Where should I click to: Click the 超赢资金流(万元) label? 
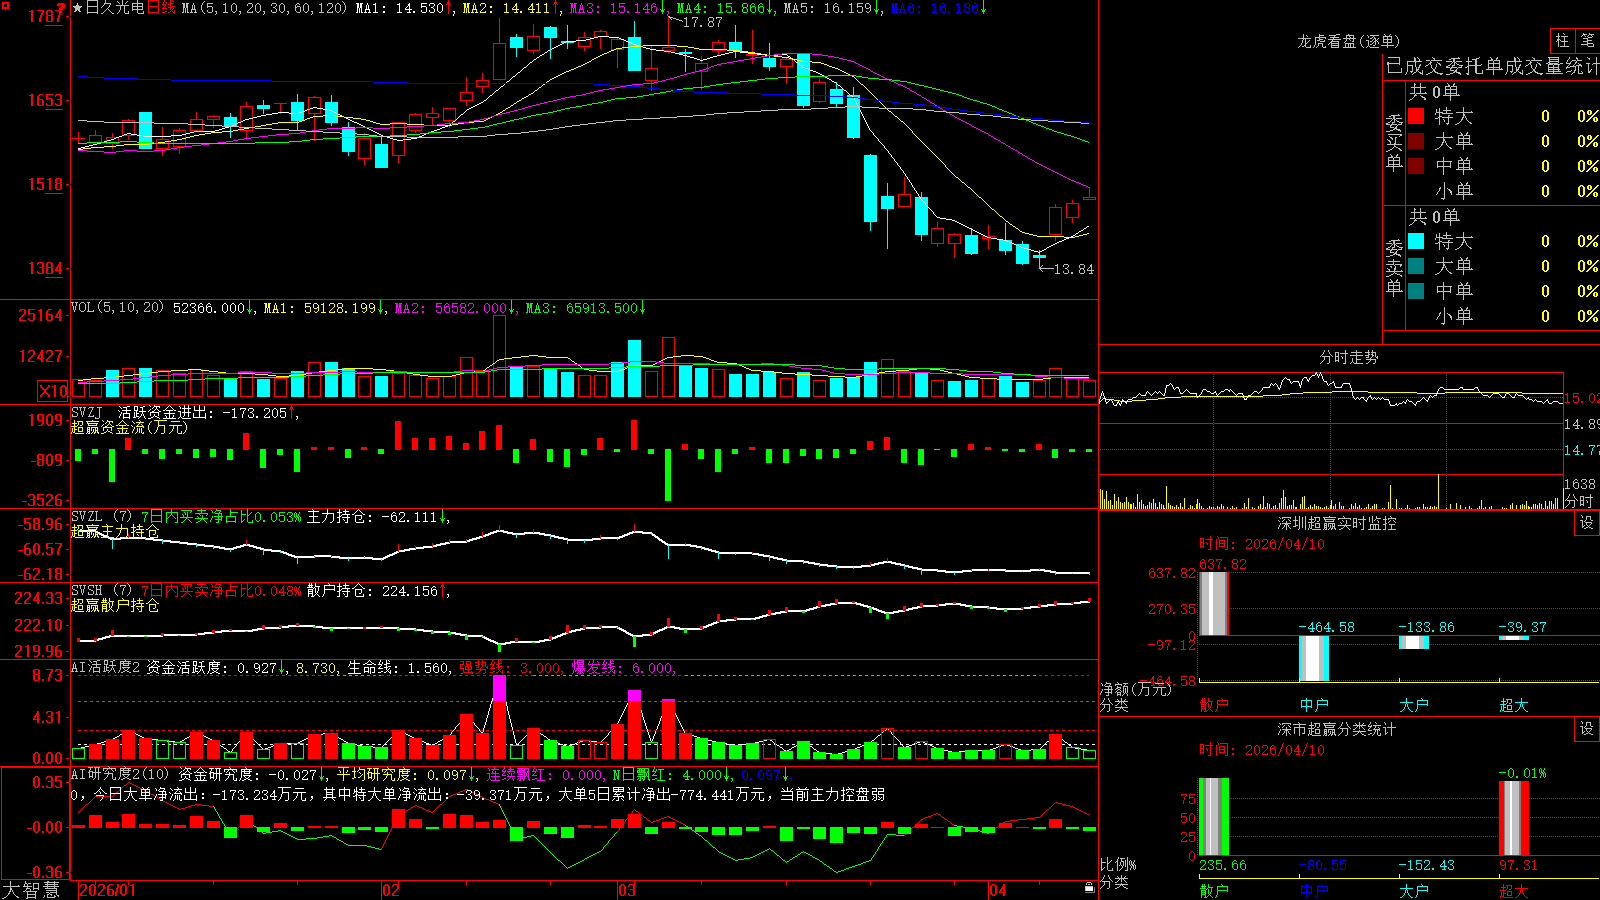point(129,427)
